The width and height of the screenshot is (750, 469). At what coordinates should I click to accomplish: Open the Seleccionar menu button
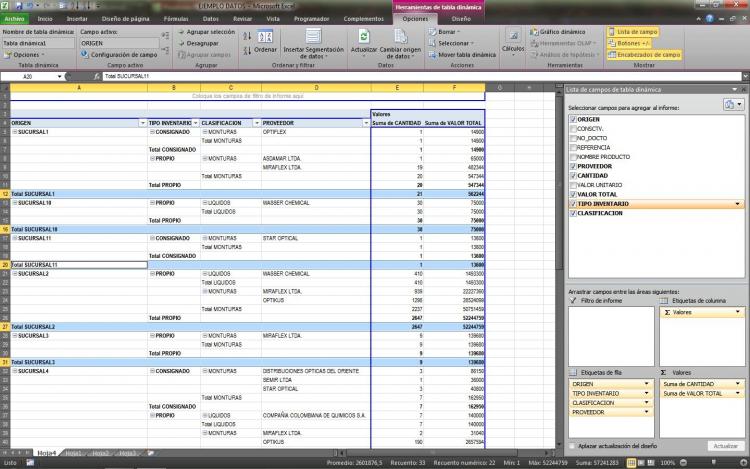tap(451, 43)
